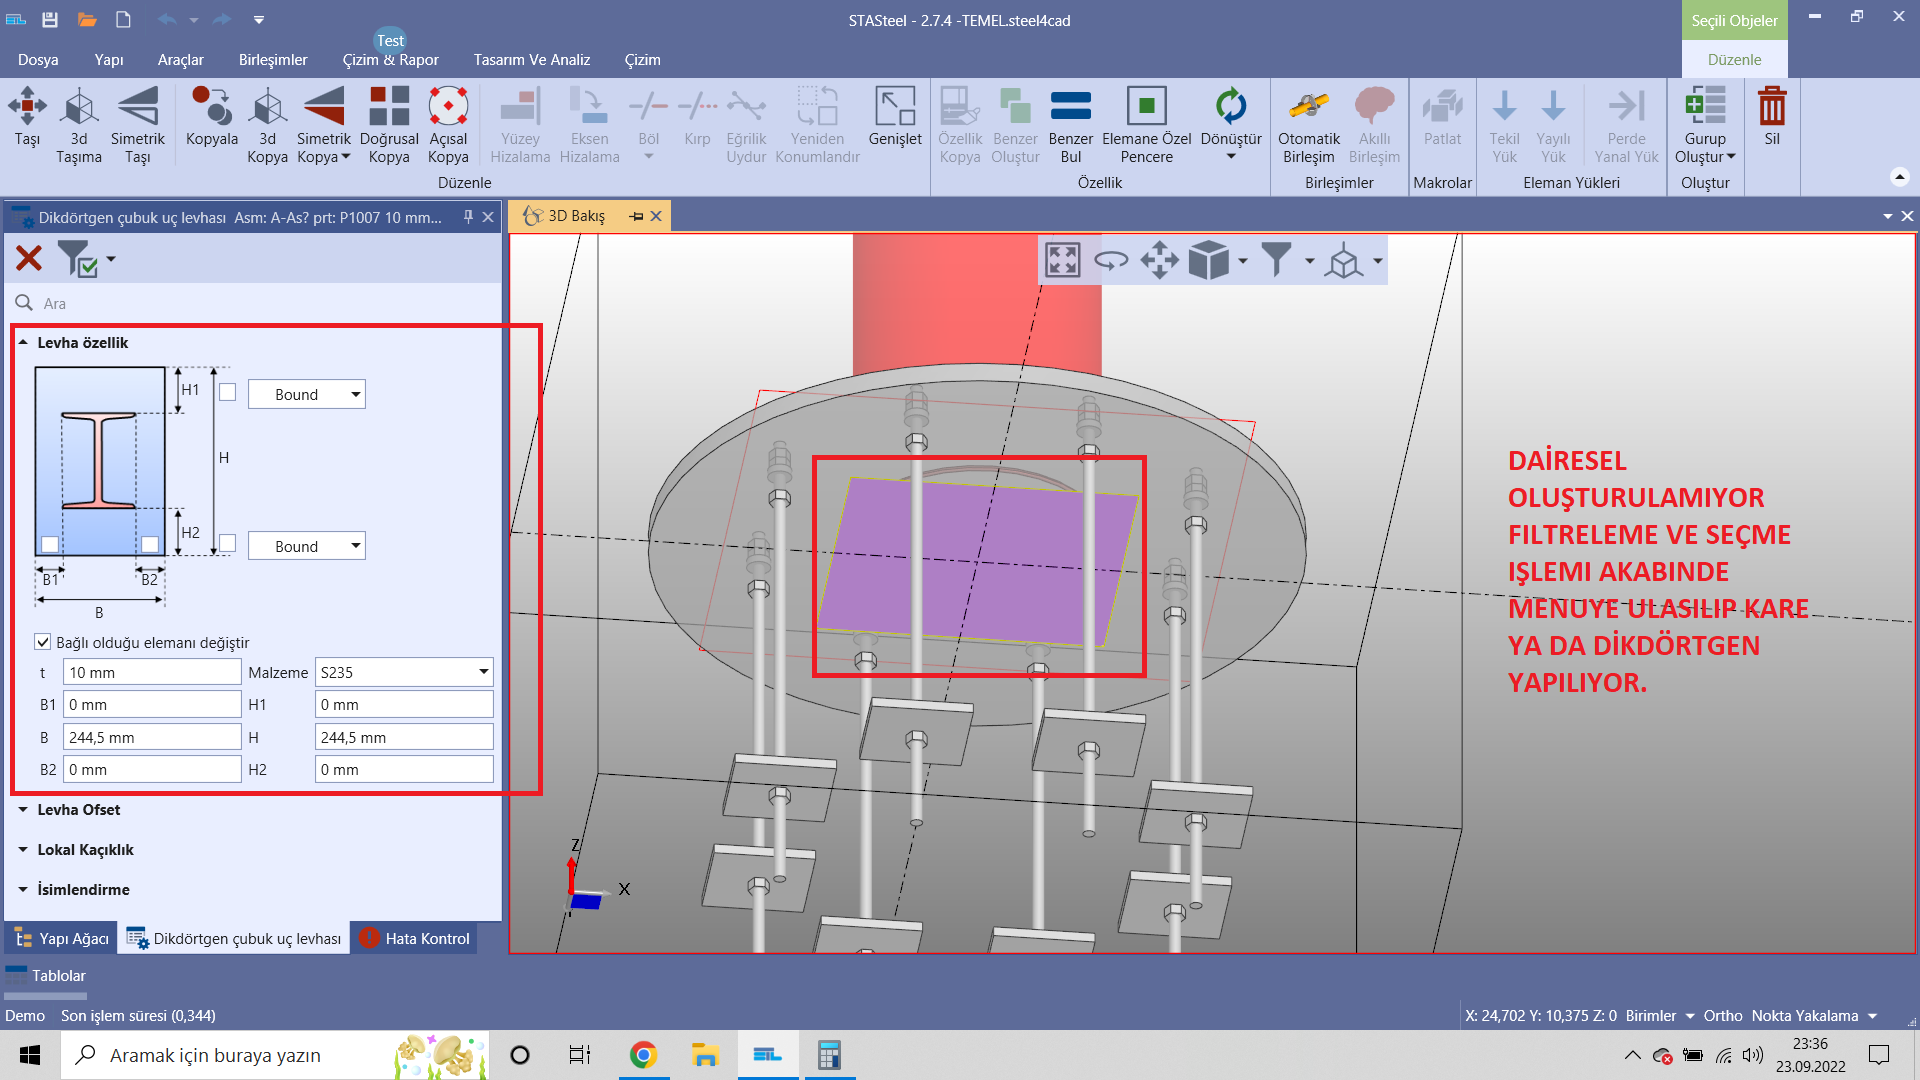
Task: Click the orbit rotate view icon
Action: [1111, 261]
